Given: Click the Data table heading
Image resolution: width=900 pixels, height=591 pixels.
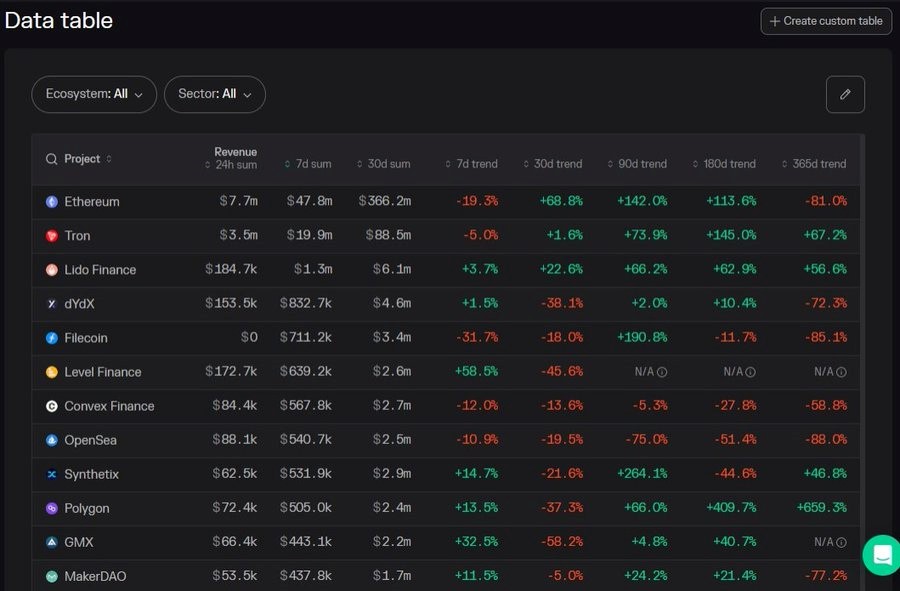Looking at the screenshot, I should 59,21.
